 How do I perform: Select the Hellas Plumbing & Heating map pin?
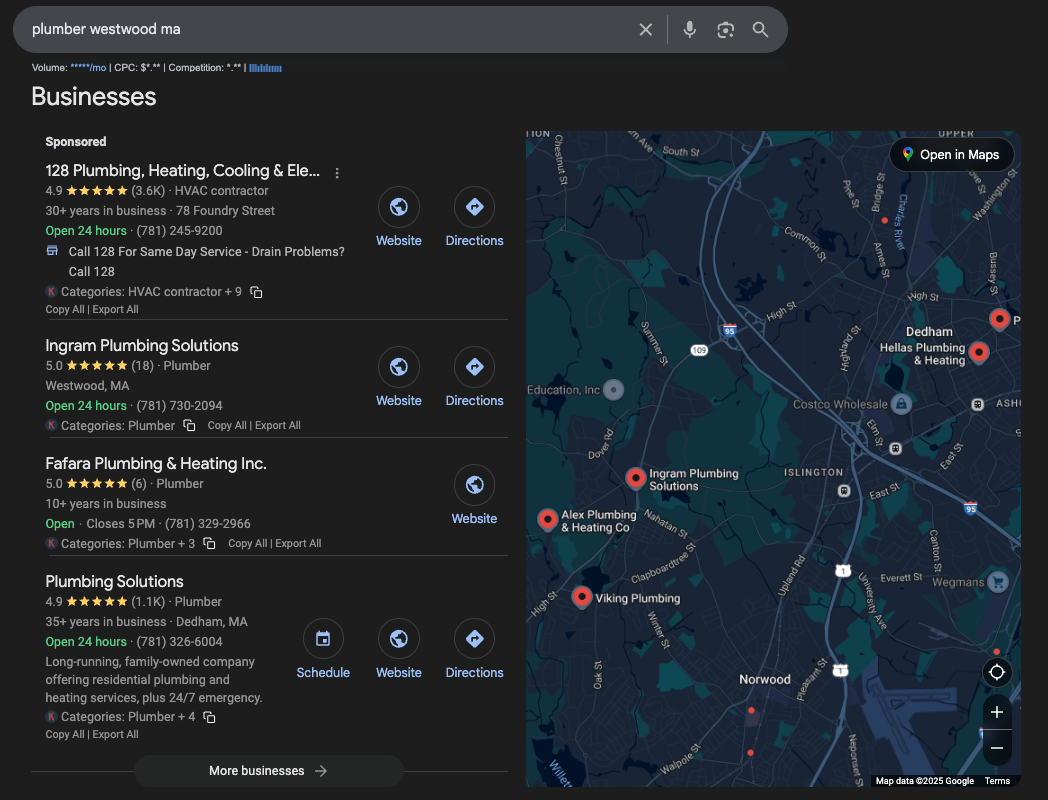coord(979,352)
